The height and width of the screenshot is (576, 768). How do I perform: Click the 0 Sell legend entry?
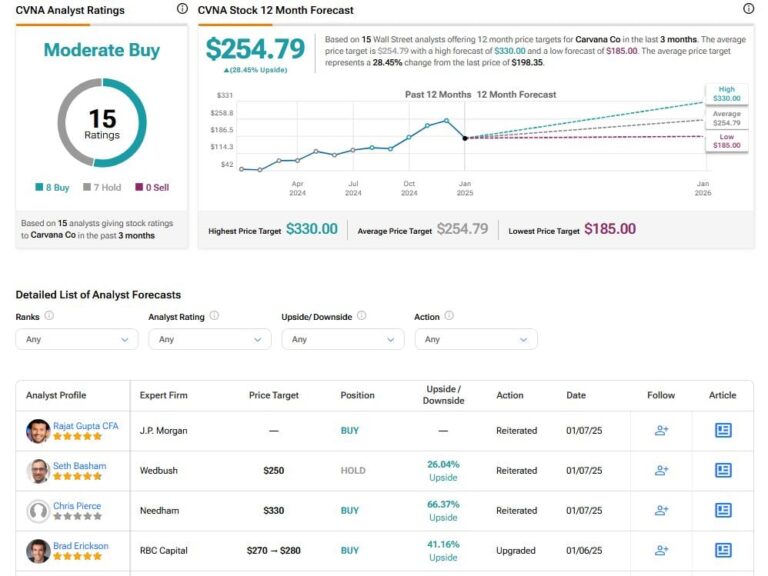pyautogui.click(x=152, y=188)
